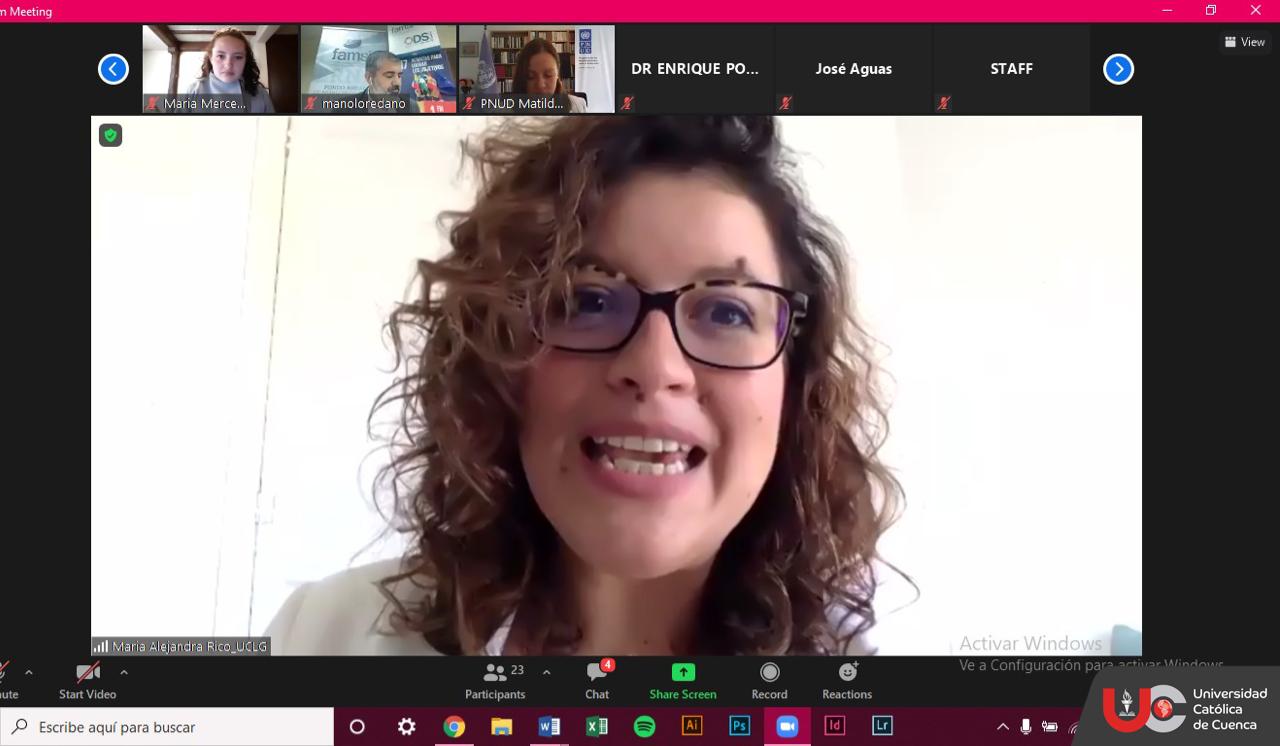This screenshot has height=746, width=1280.
Task: Select the José Aguas participant tile
Action: click(x=853, y=69)
